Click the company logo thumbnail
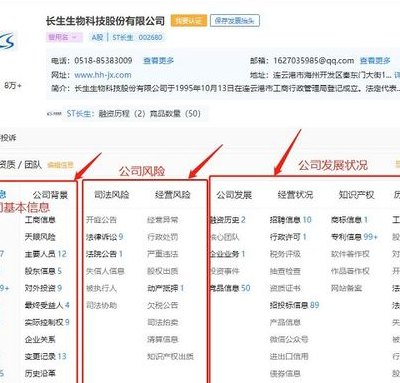This screenshot has width=400, height=383. coord(7,41)
